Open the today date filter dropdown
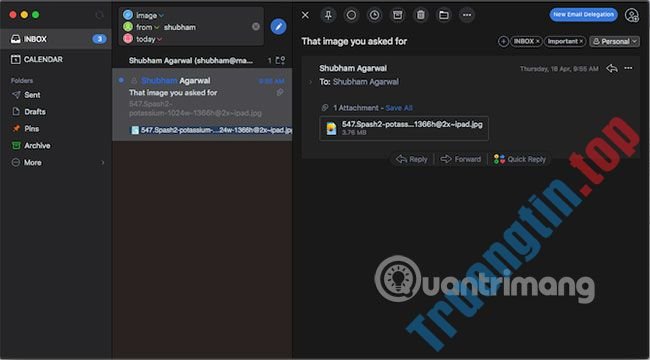The image size is (650, 360). [x=149, y=39]
